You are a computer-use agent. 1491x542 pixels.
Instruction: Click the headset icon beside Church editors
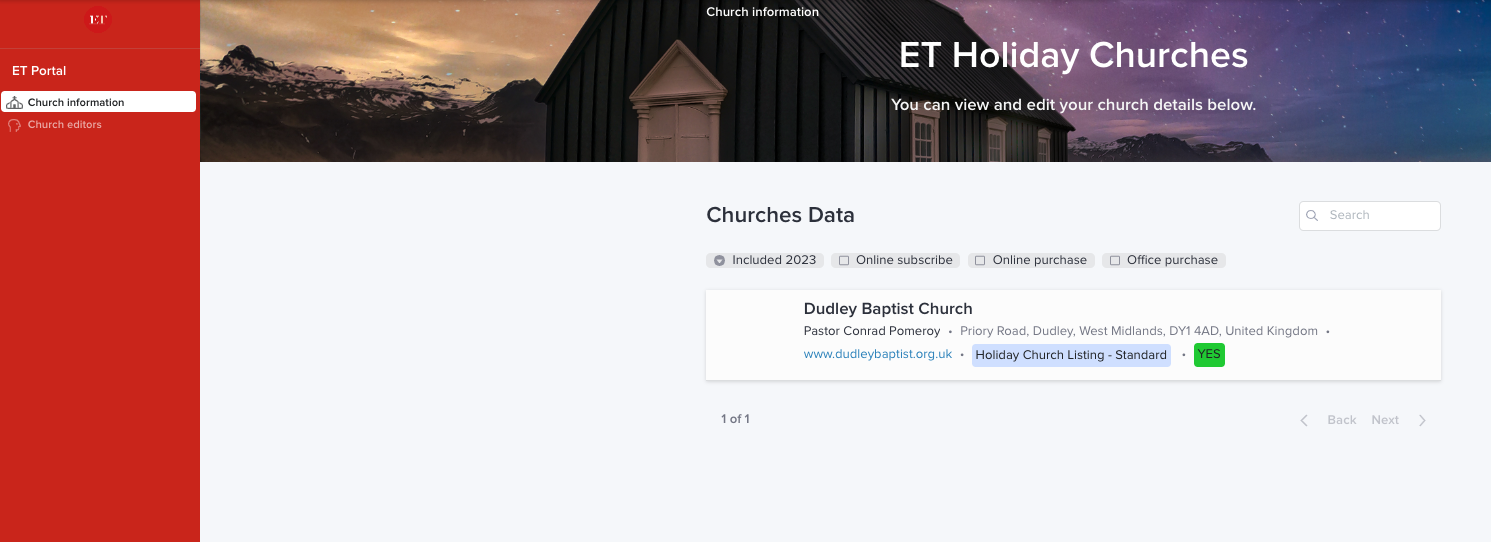pos(14,125)
